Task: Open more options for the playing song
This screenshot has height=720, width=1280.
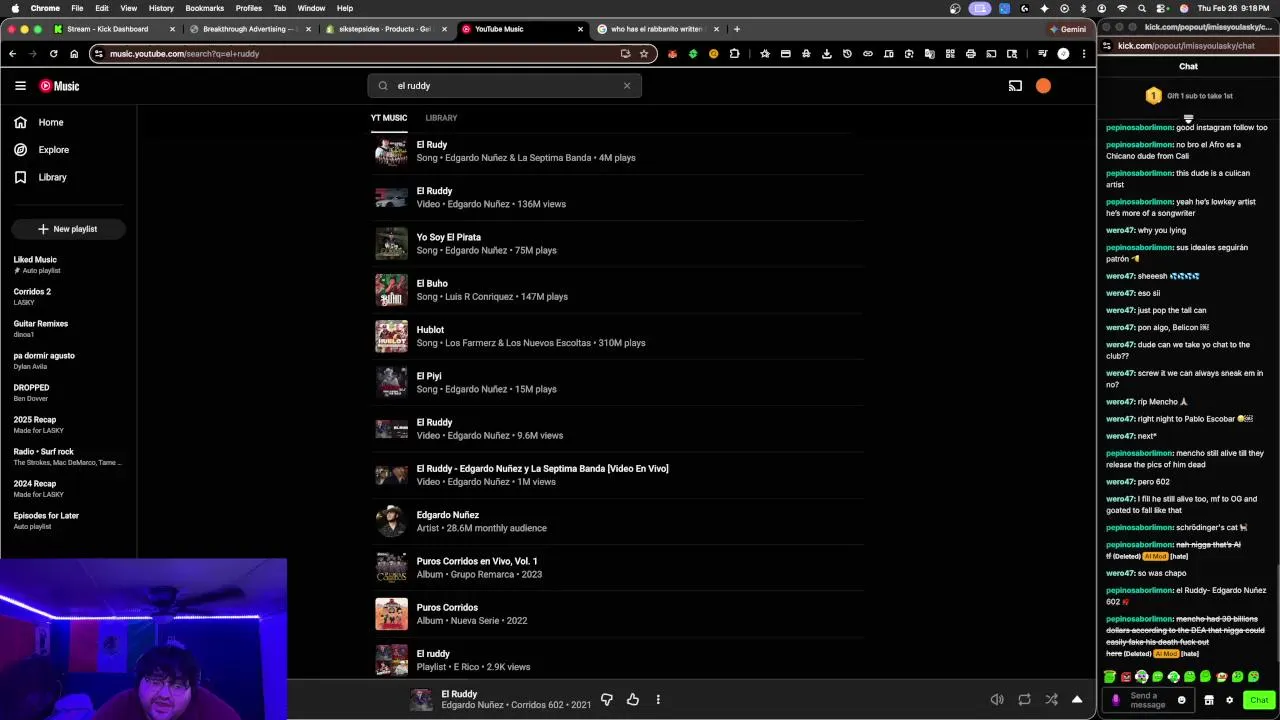Action: 658,700
